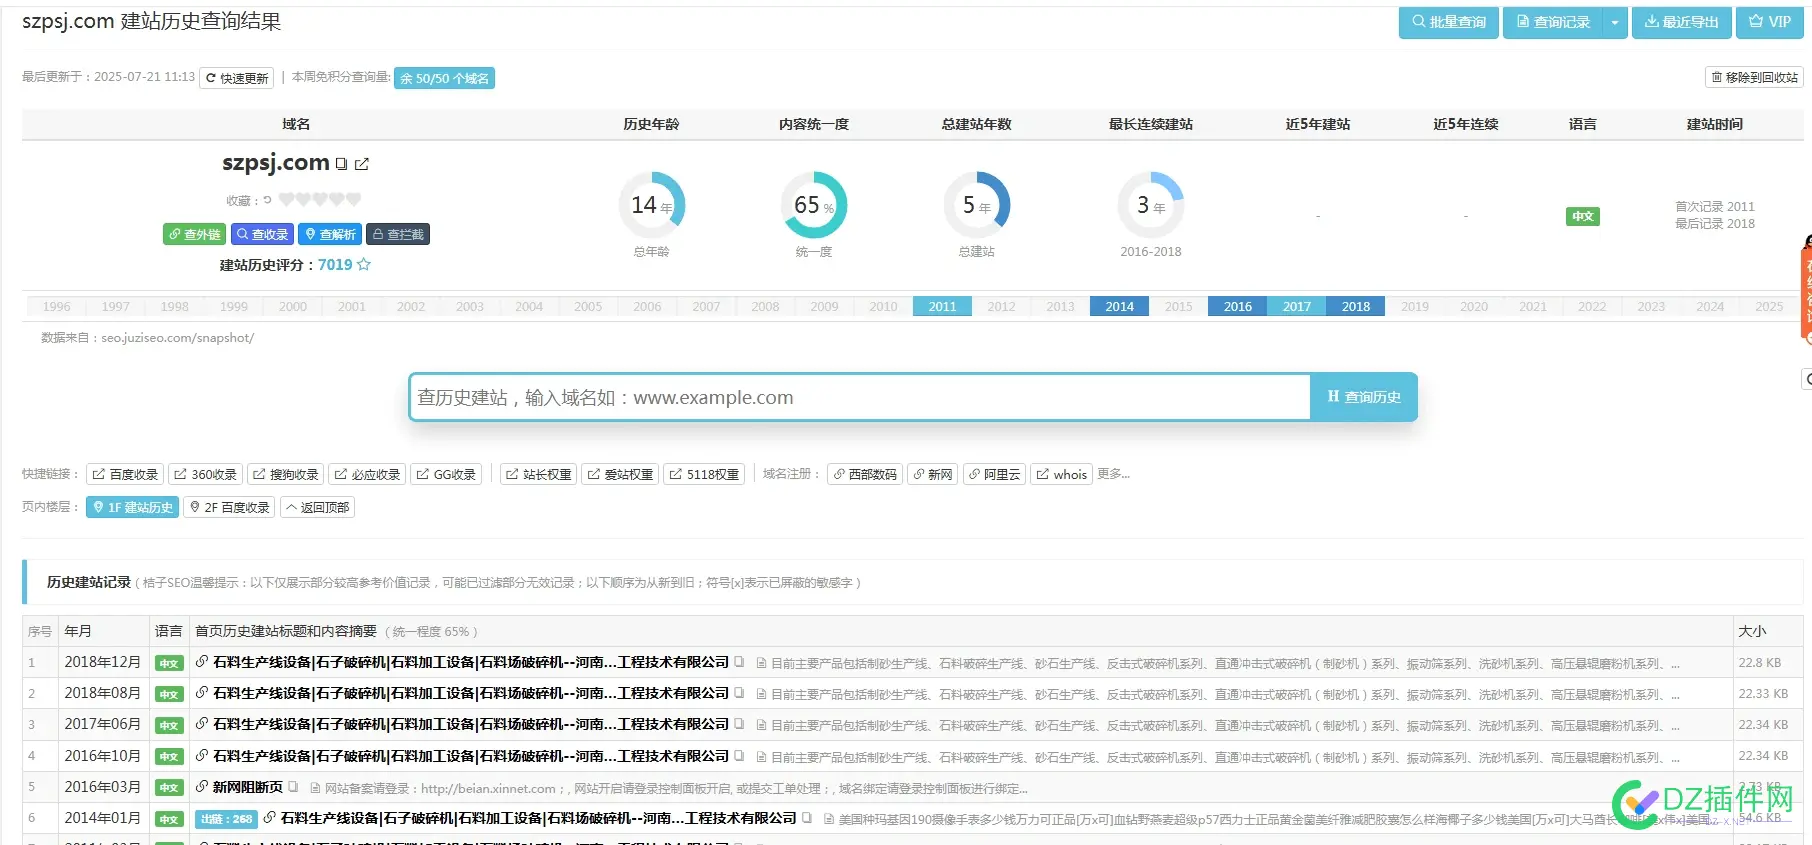
Task: Open 5118权重 quick link
Action: (703, 474)
